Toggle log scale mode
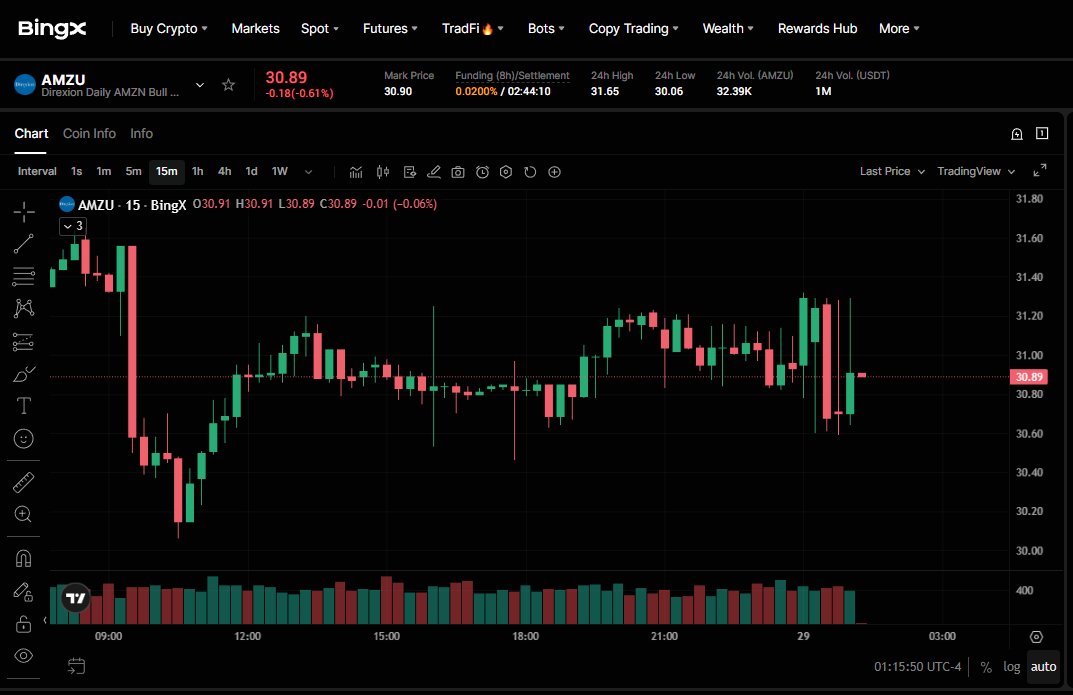This screenshot has width=1073, height=695. click(1011, 667)
